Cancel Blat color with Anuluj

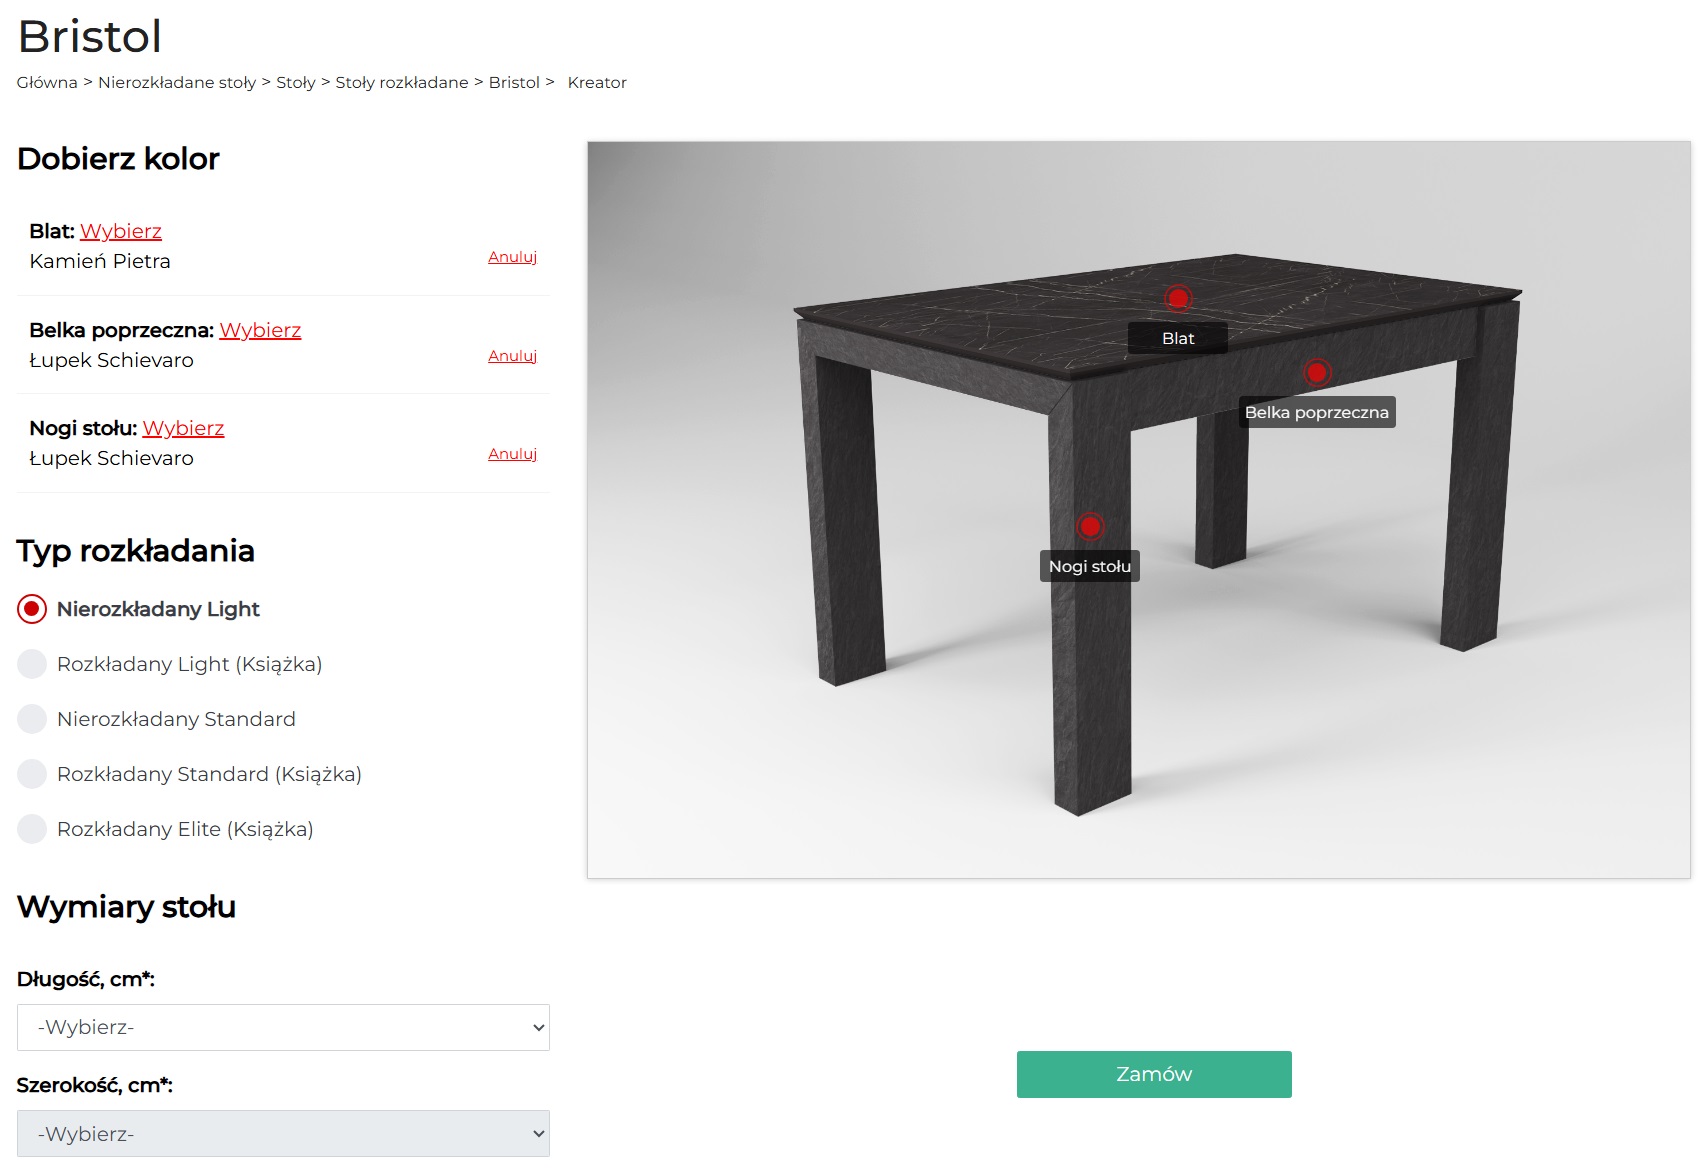coord(512,257)
